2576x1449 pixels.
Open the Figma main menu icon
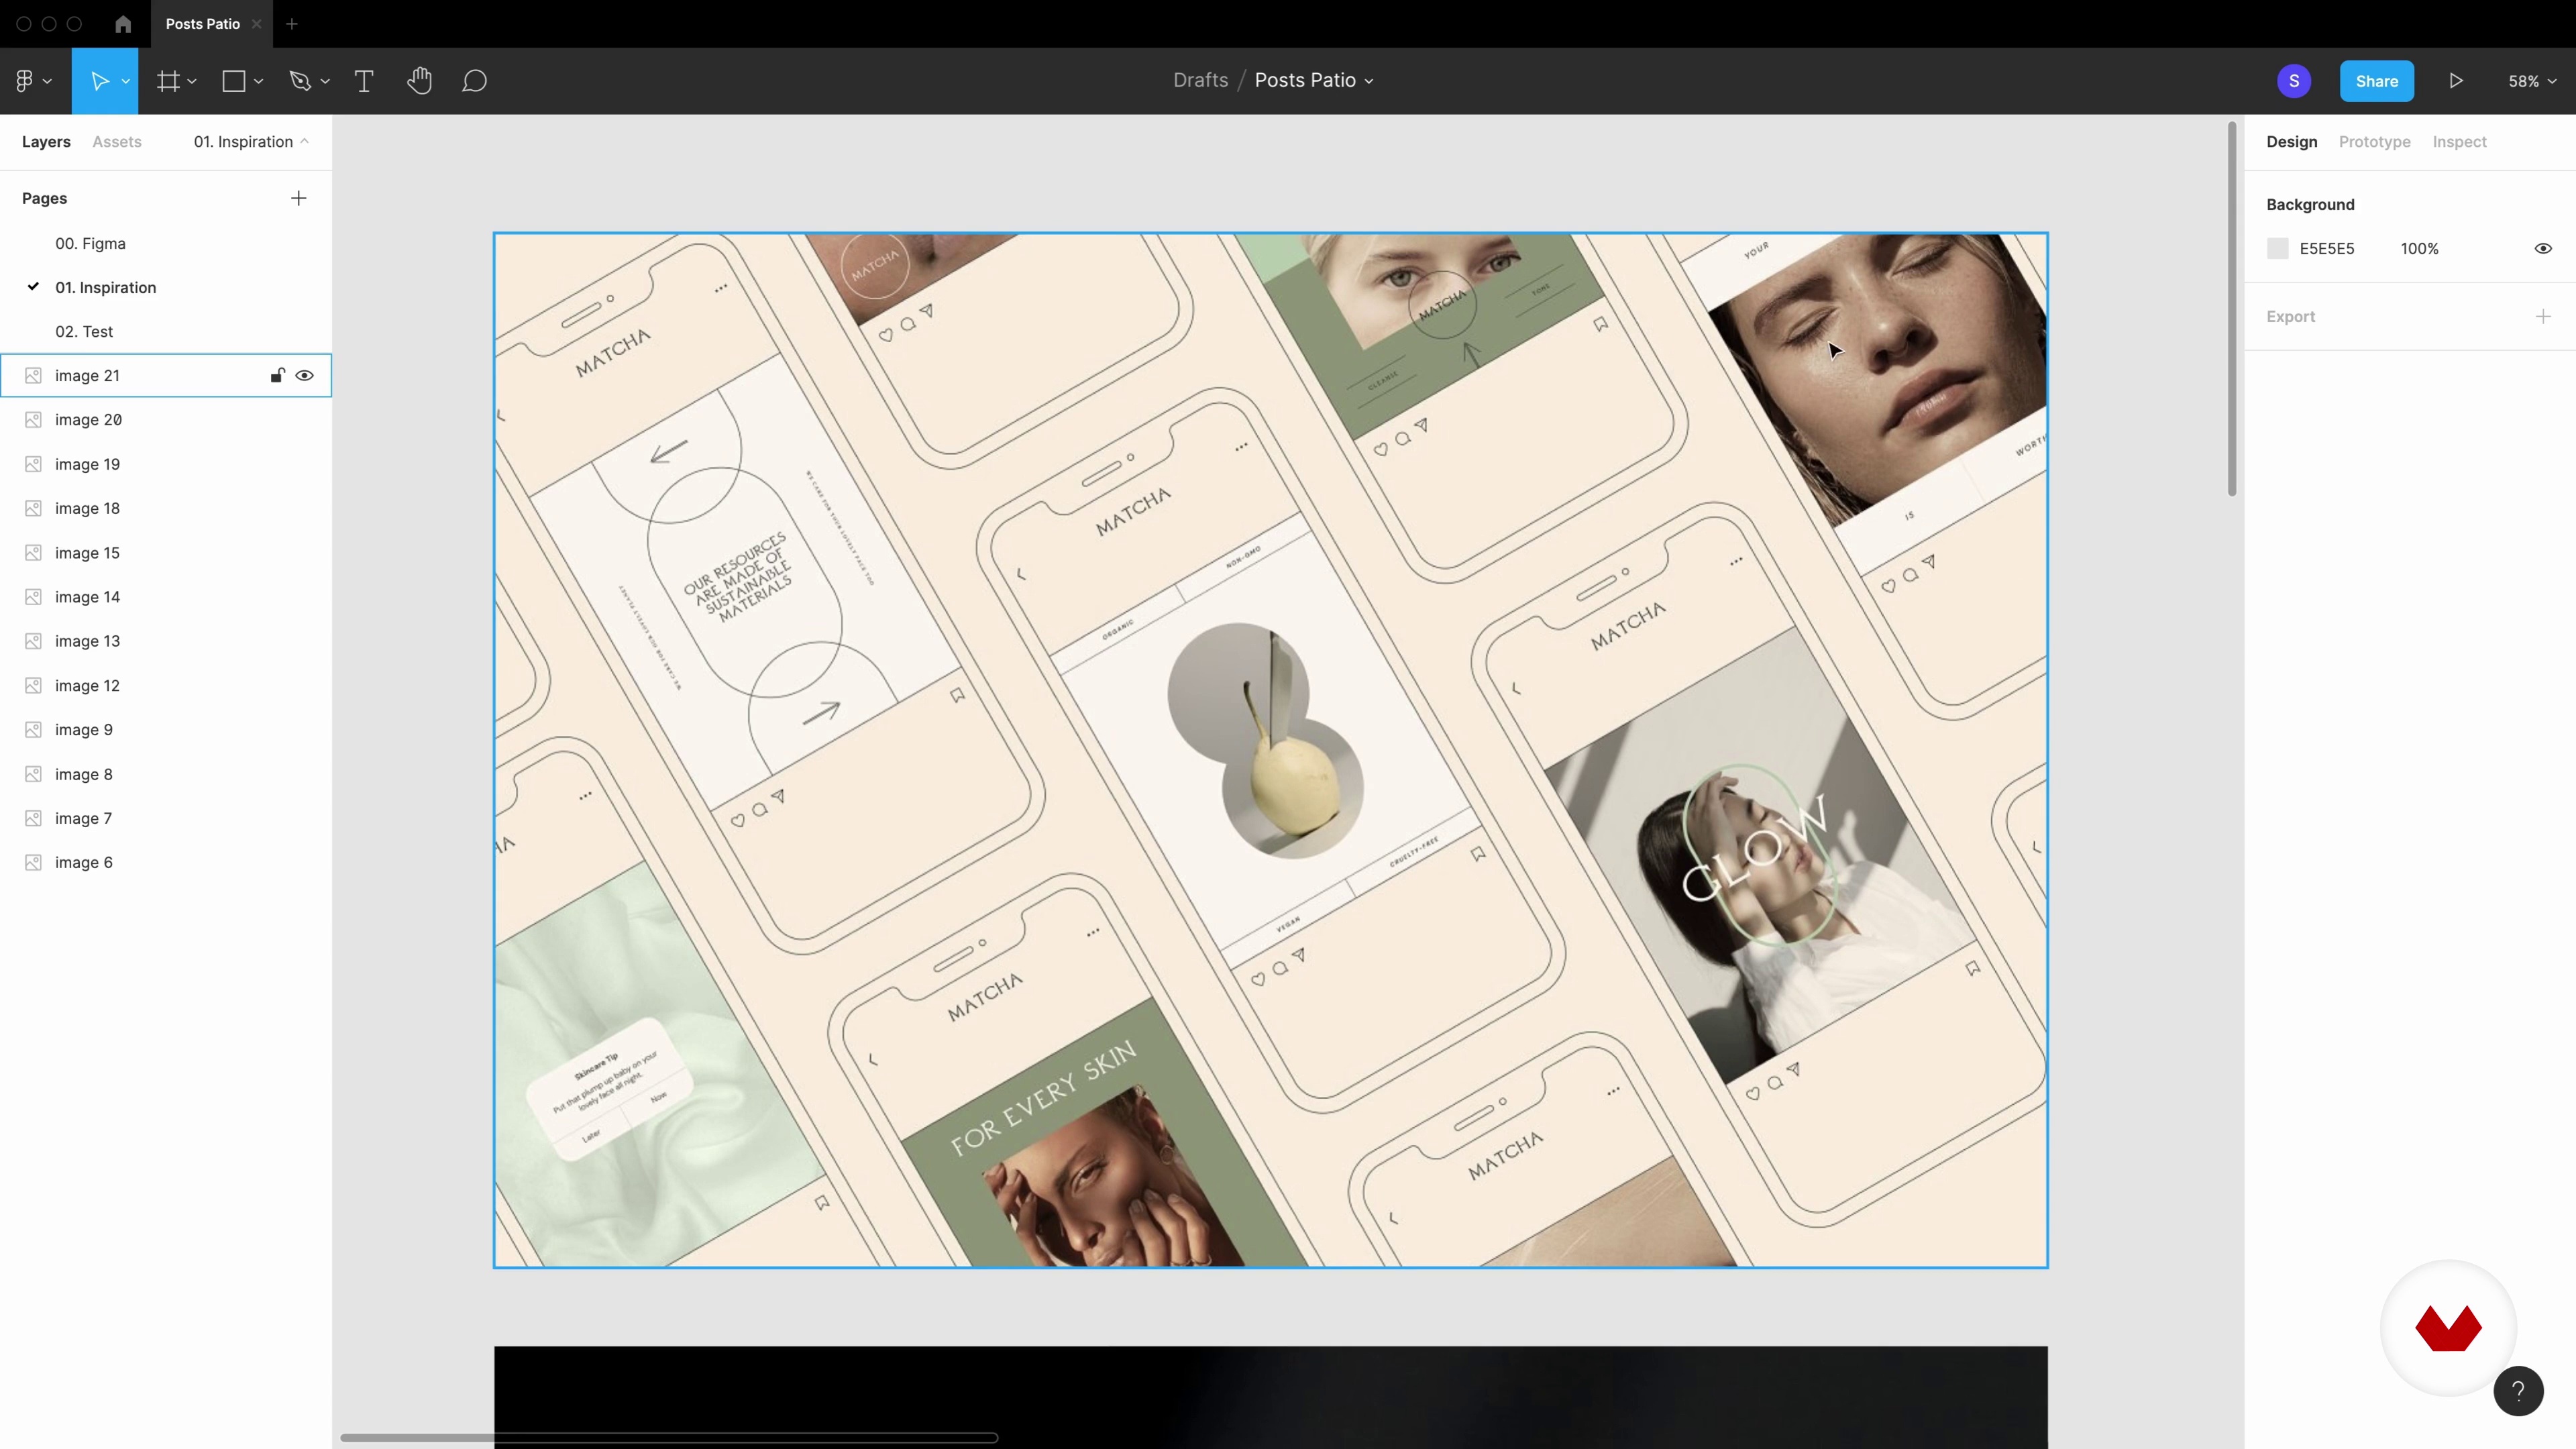(25, 81)
